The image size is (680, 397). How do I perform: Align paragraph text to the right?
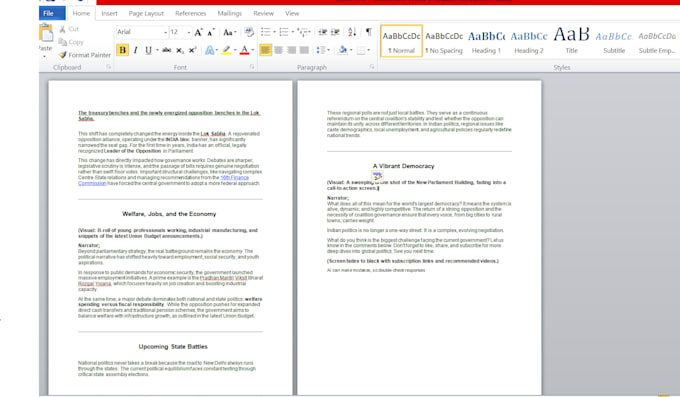pyautogui.click(x=291, y=50)
